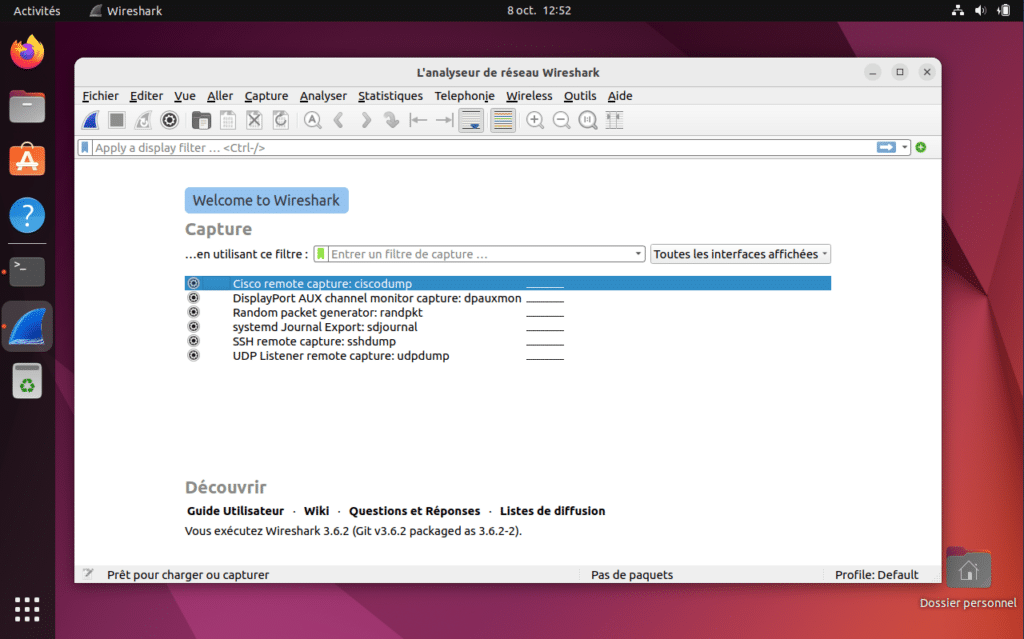Screen dimensions: 1024x639
Task: Open the Telephonie menu
Action: (x=464, y=96)
